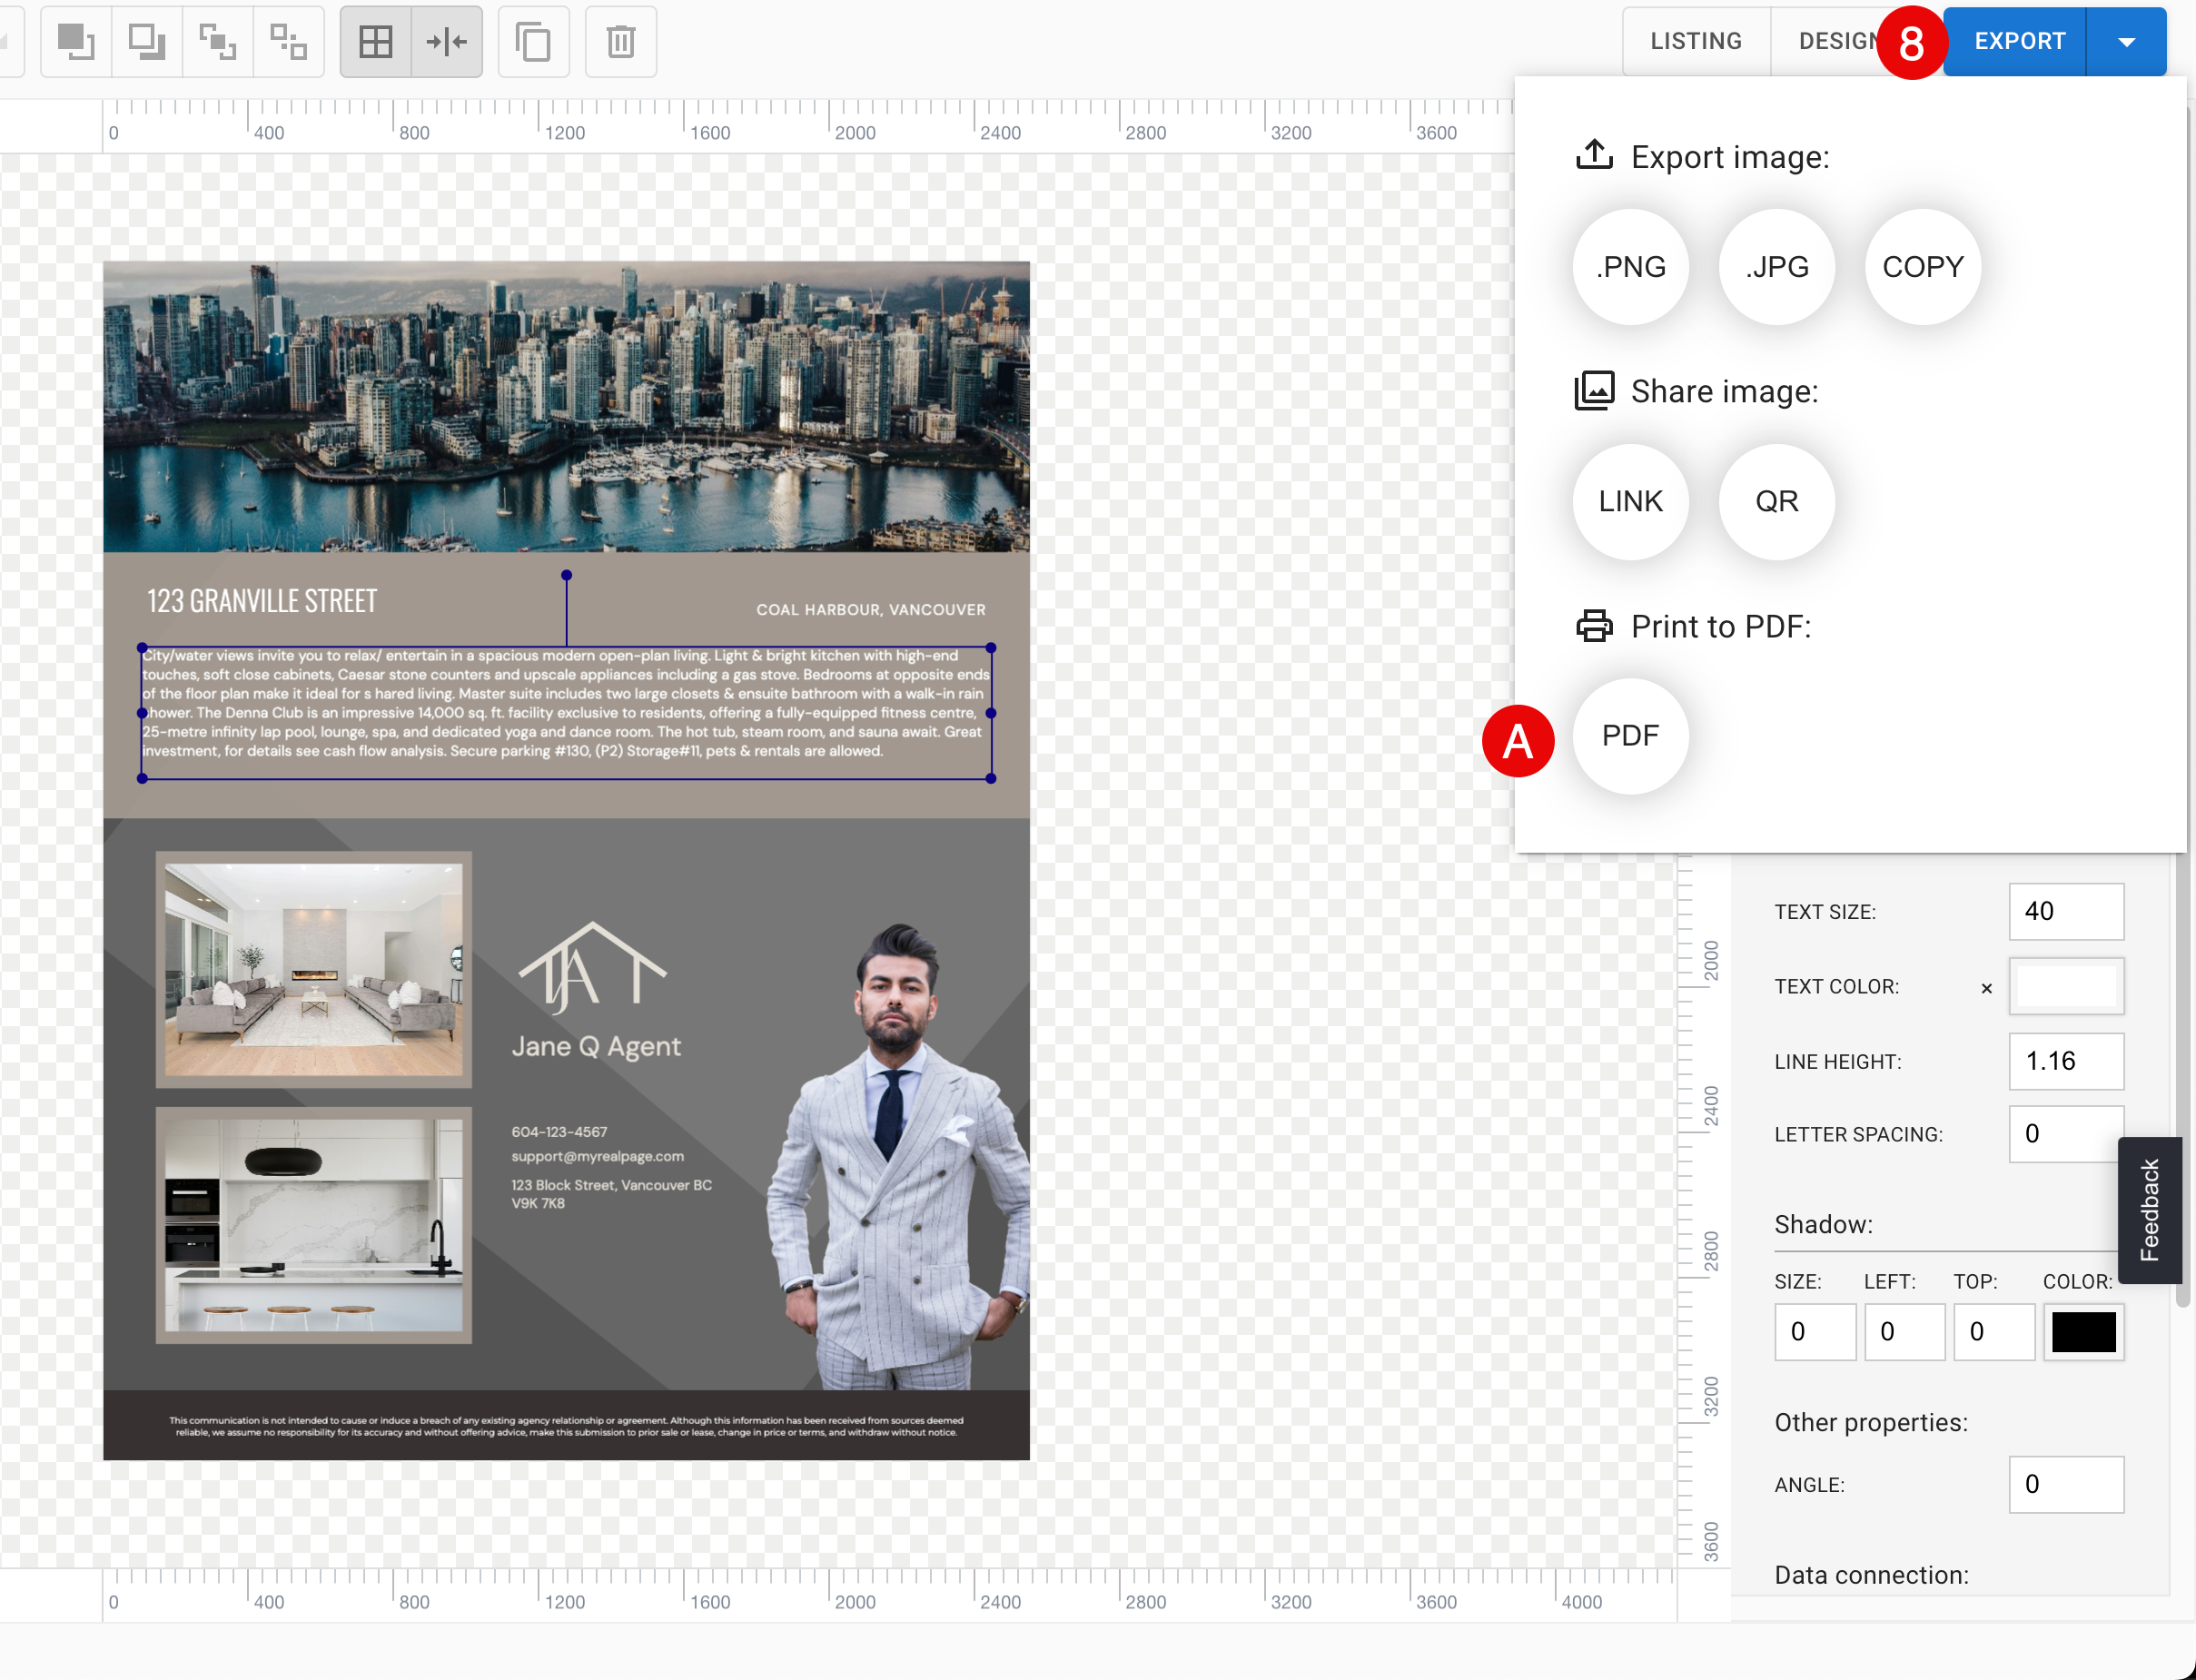
Task: Select the support@myrealpage.com email text
Action: (x=598, y=1156)
